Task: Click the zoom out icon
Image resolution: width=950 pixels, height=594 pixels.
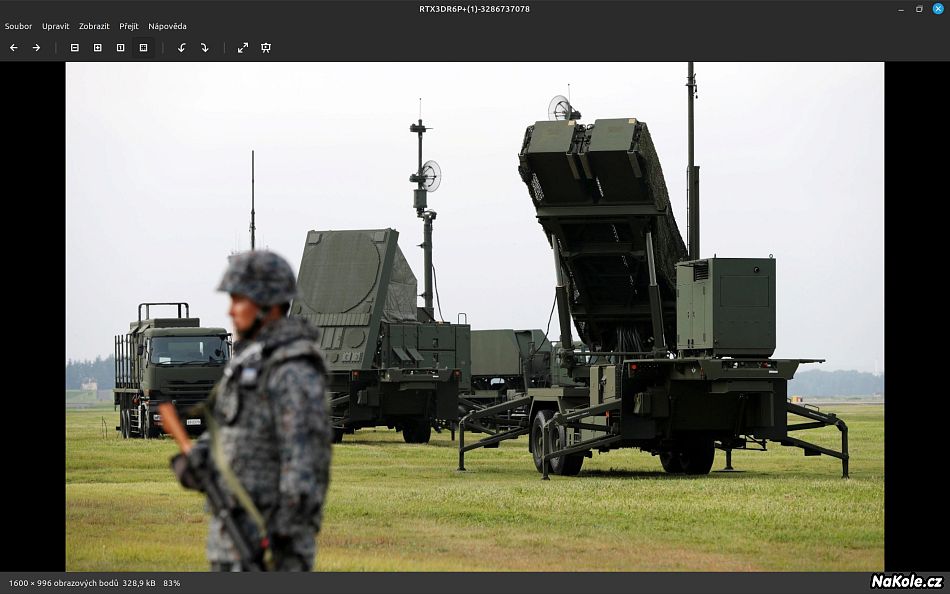Action: coord(74,47)
